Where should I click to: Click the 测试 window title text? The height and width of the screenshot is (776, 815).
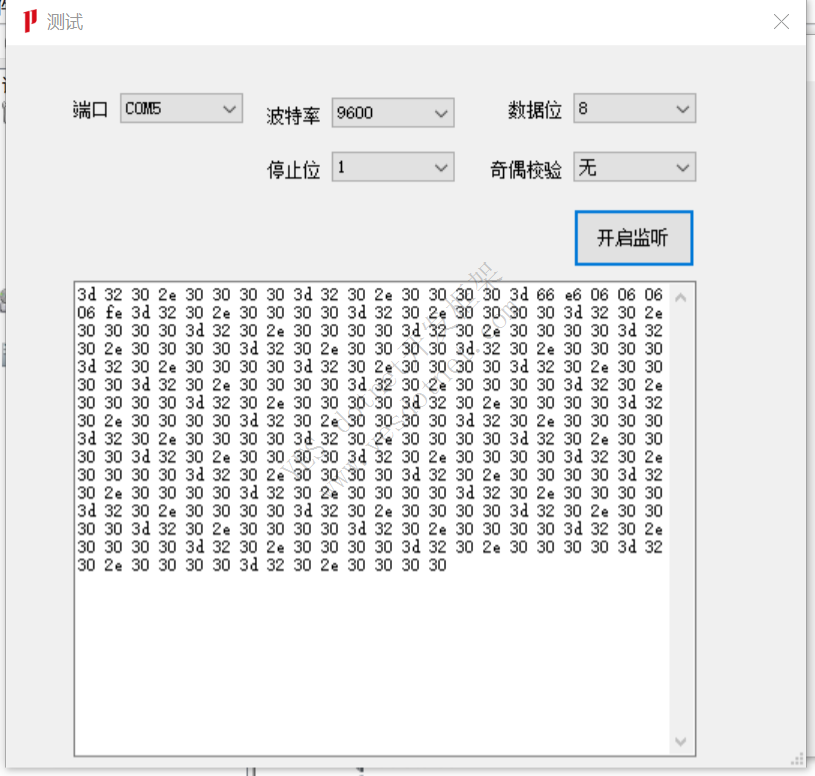63,21
